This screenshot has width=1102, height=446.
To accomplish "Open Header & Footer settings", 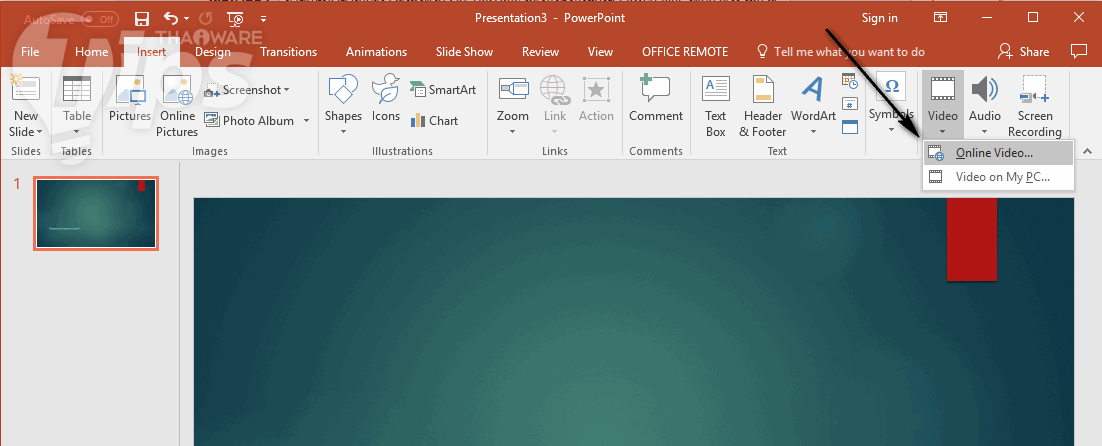I will [x=763, y=106].
